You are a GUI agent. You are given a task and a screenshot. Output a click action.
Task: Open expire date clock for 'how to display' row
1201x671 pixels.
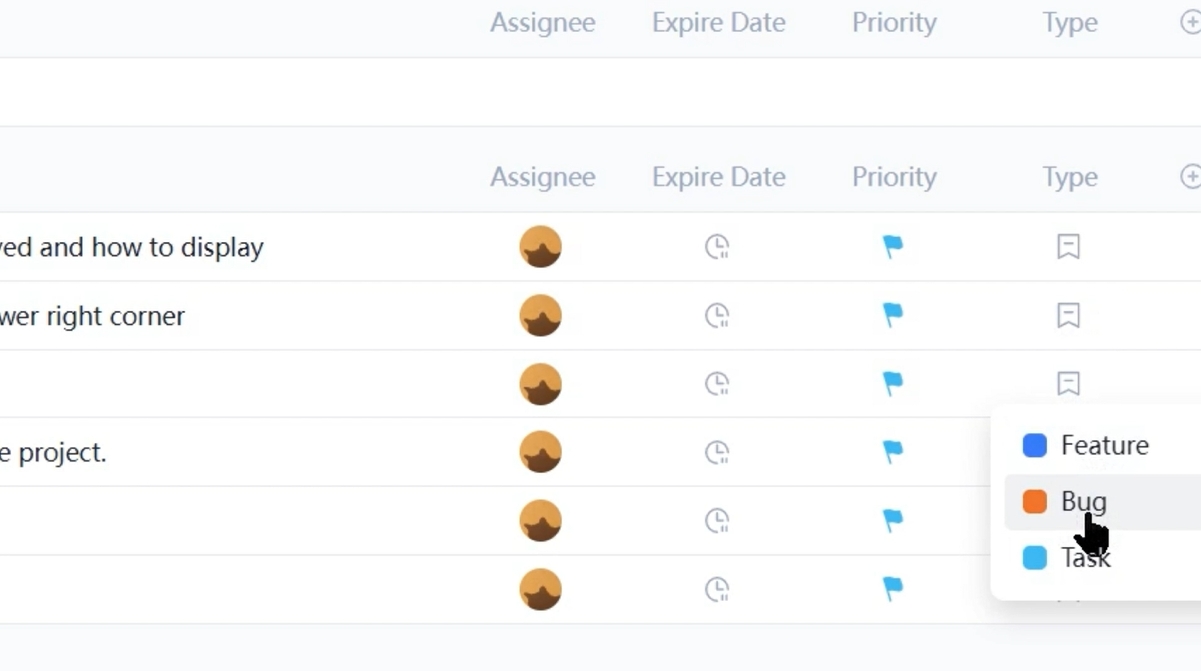(717, 247)
